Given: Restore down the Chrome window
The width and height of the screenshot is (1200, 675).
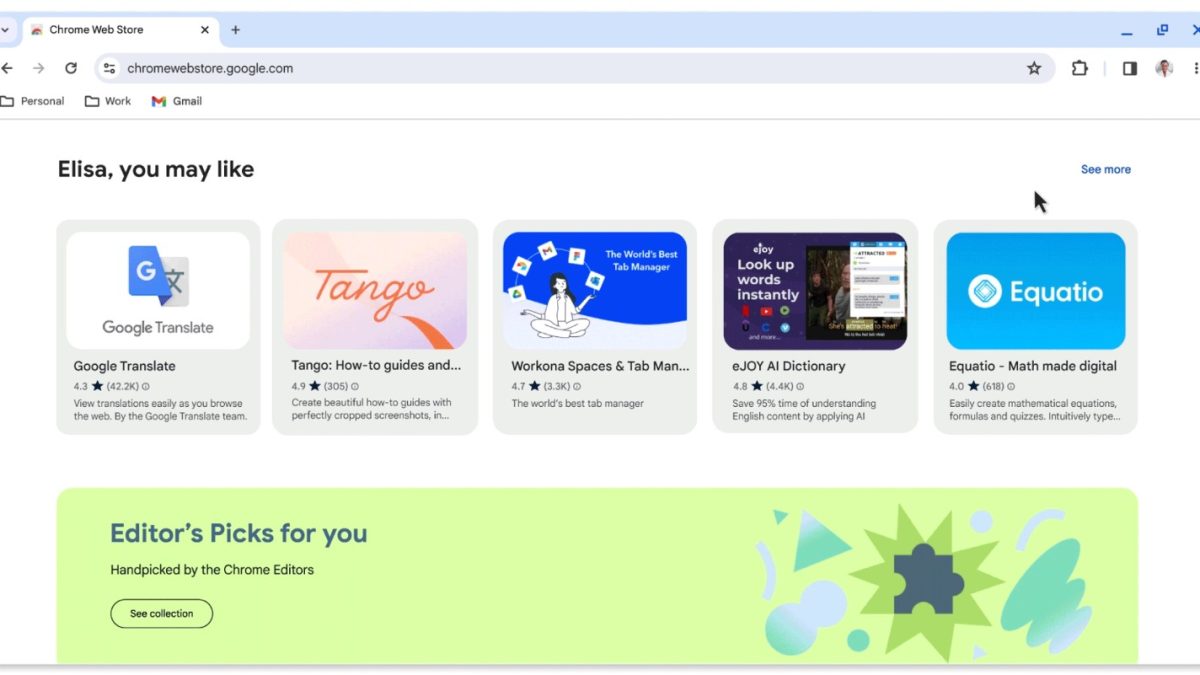Looking at the screenshot, I should click(1162, 31).
